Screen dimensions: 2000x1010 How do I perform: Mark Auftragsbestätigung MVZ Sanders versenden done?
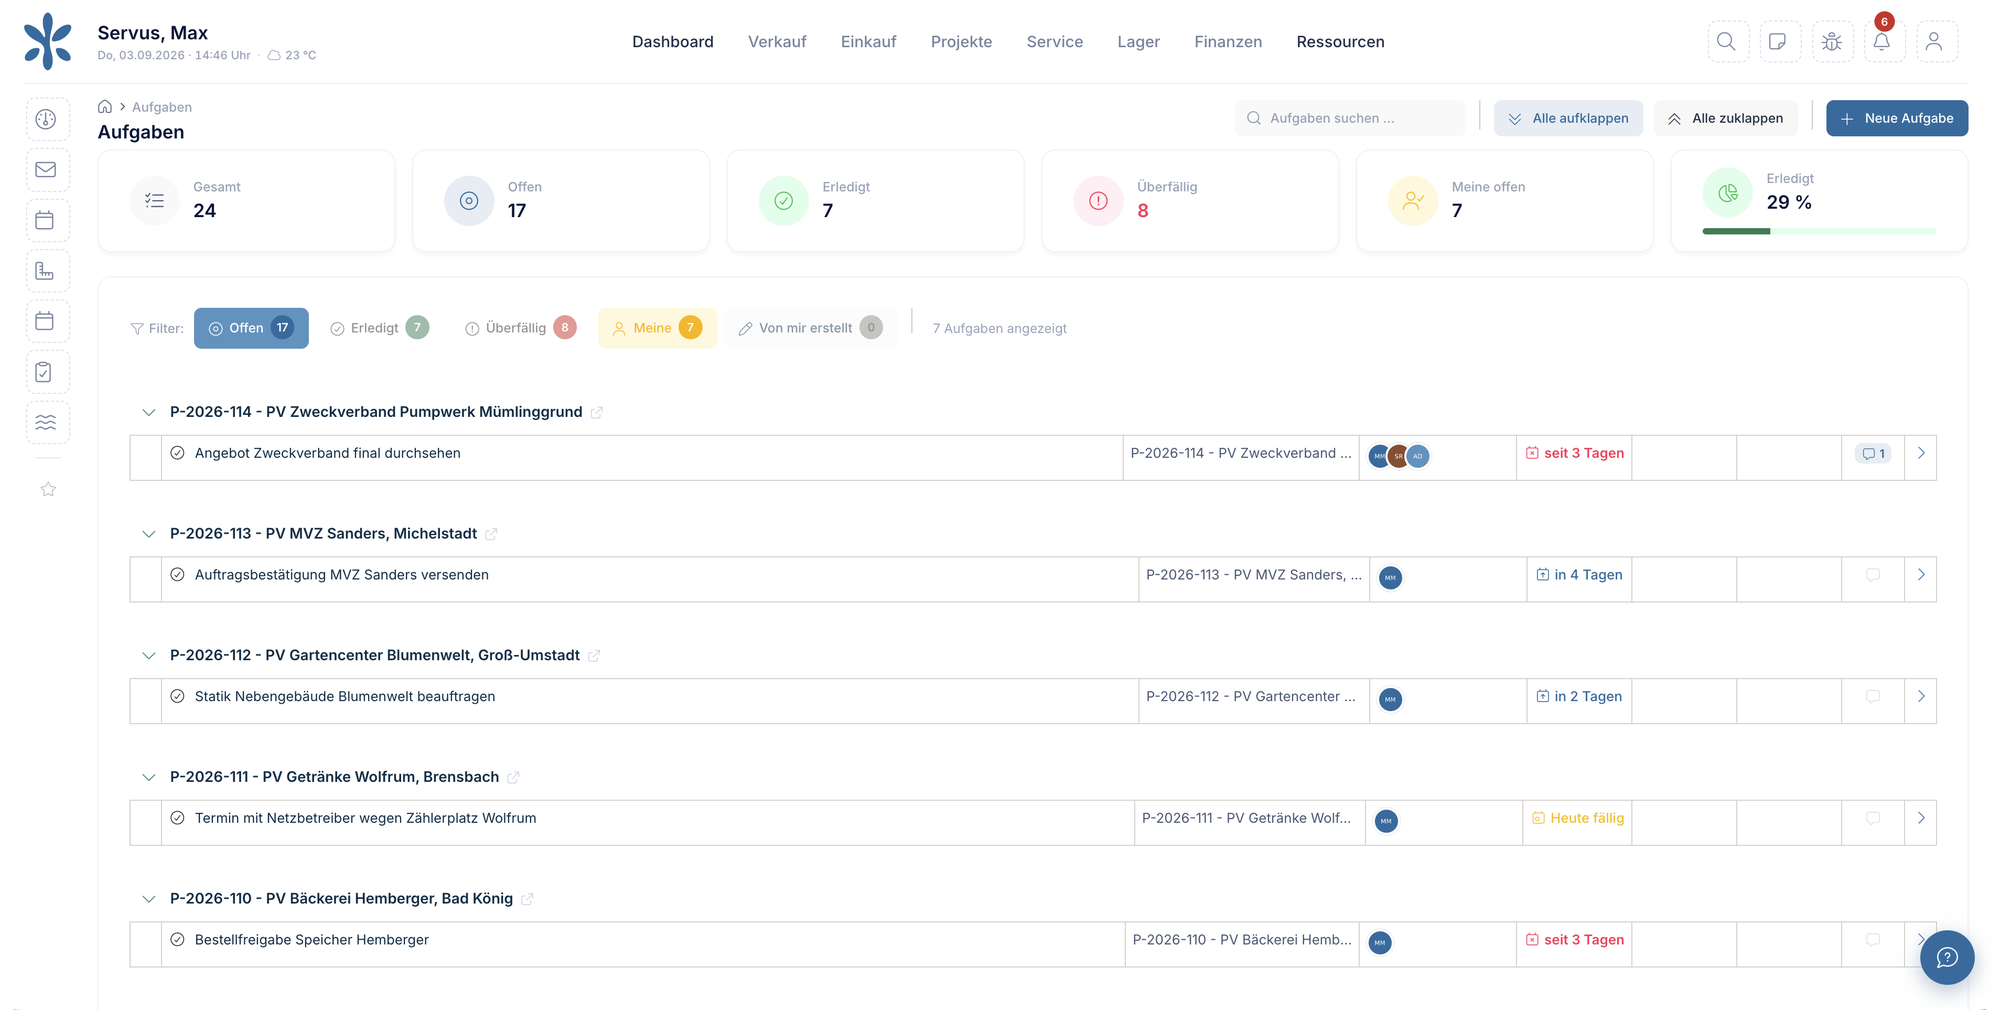177,575
